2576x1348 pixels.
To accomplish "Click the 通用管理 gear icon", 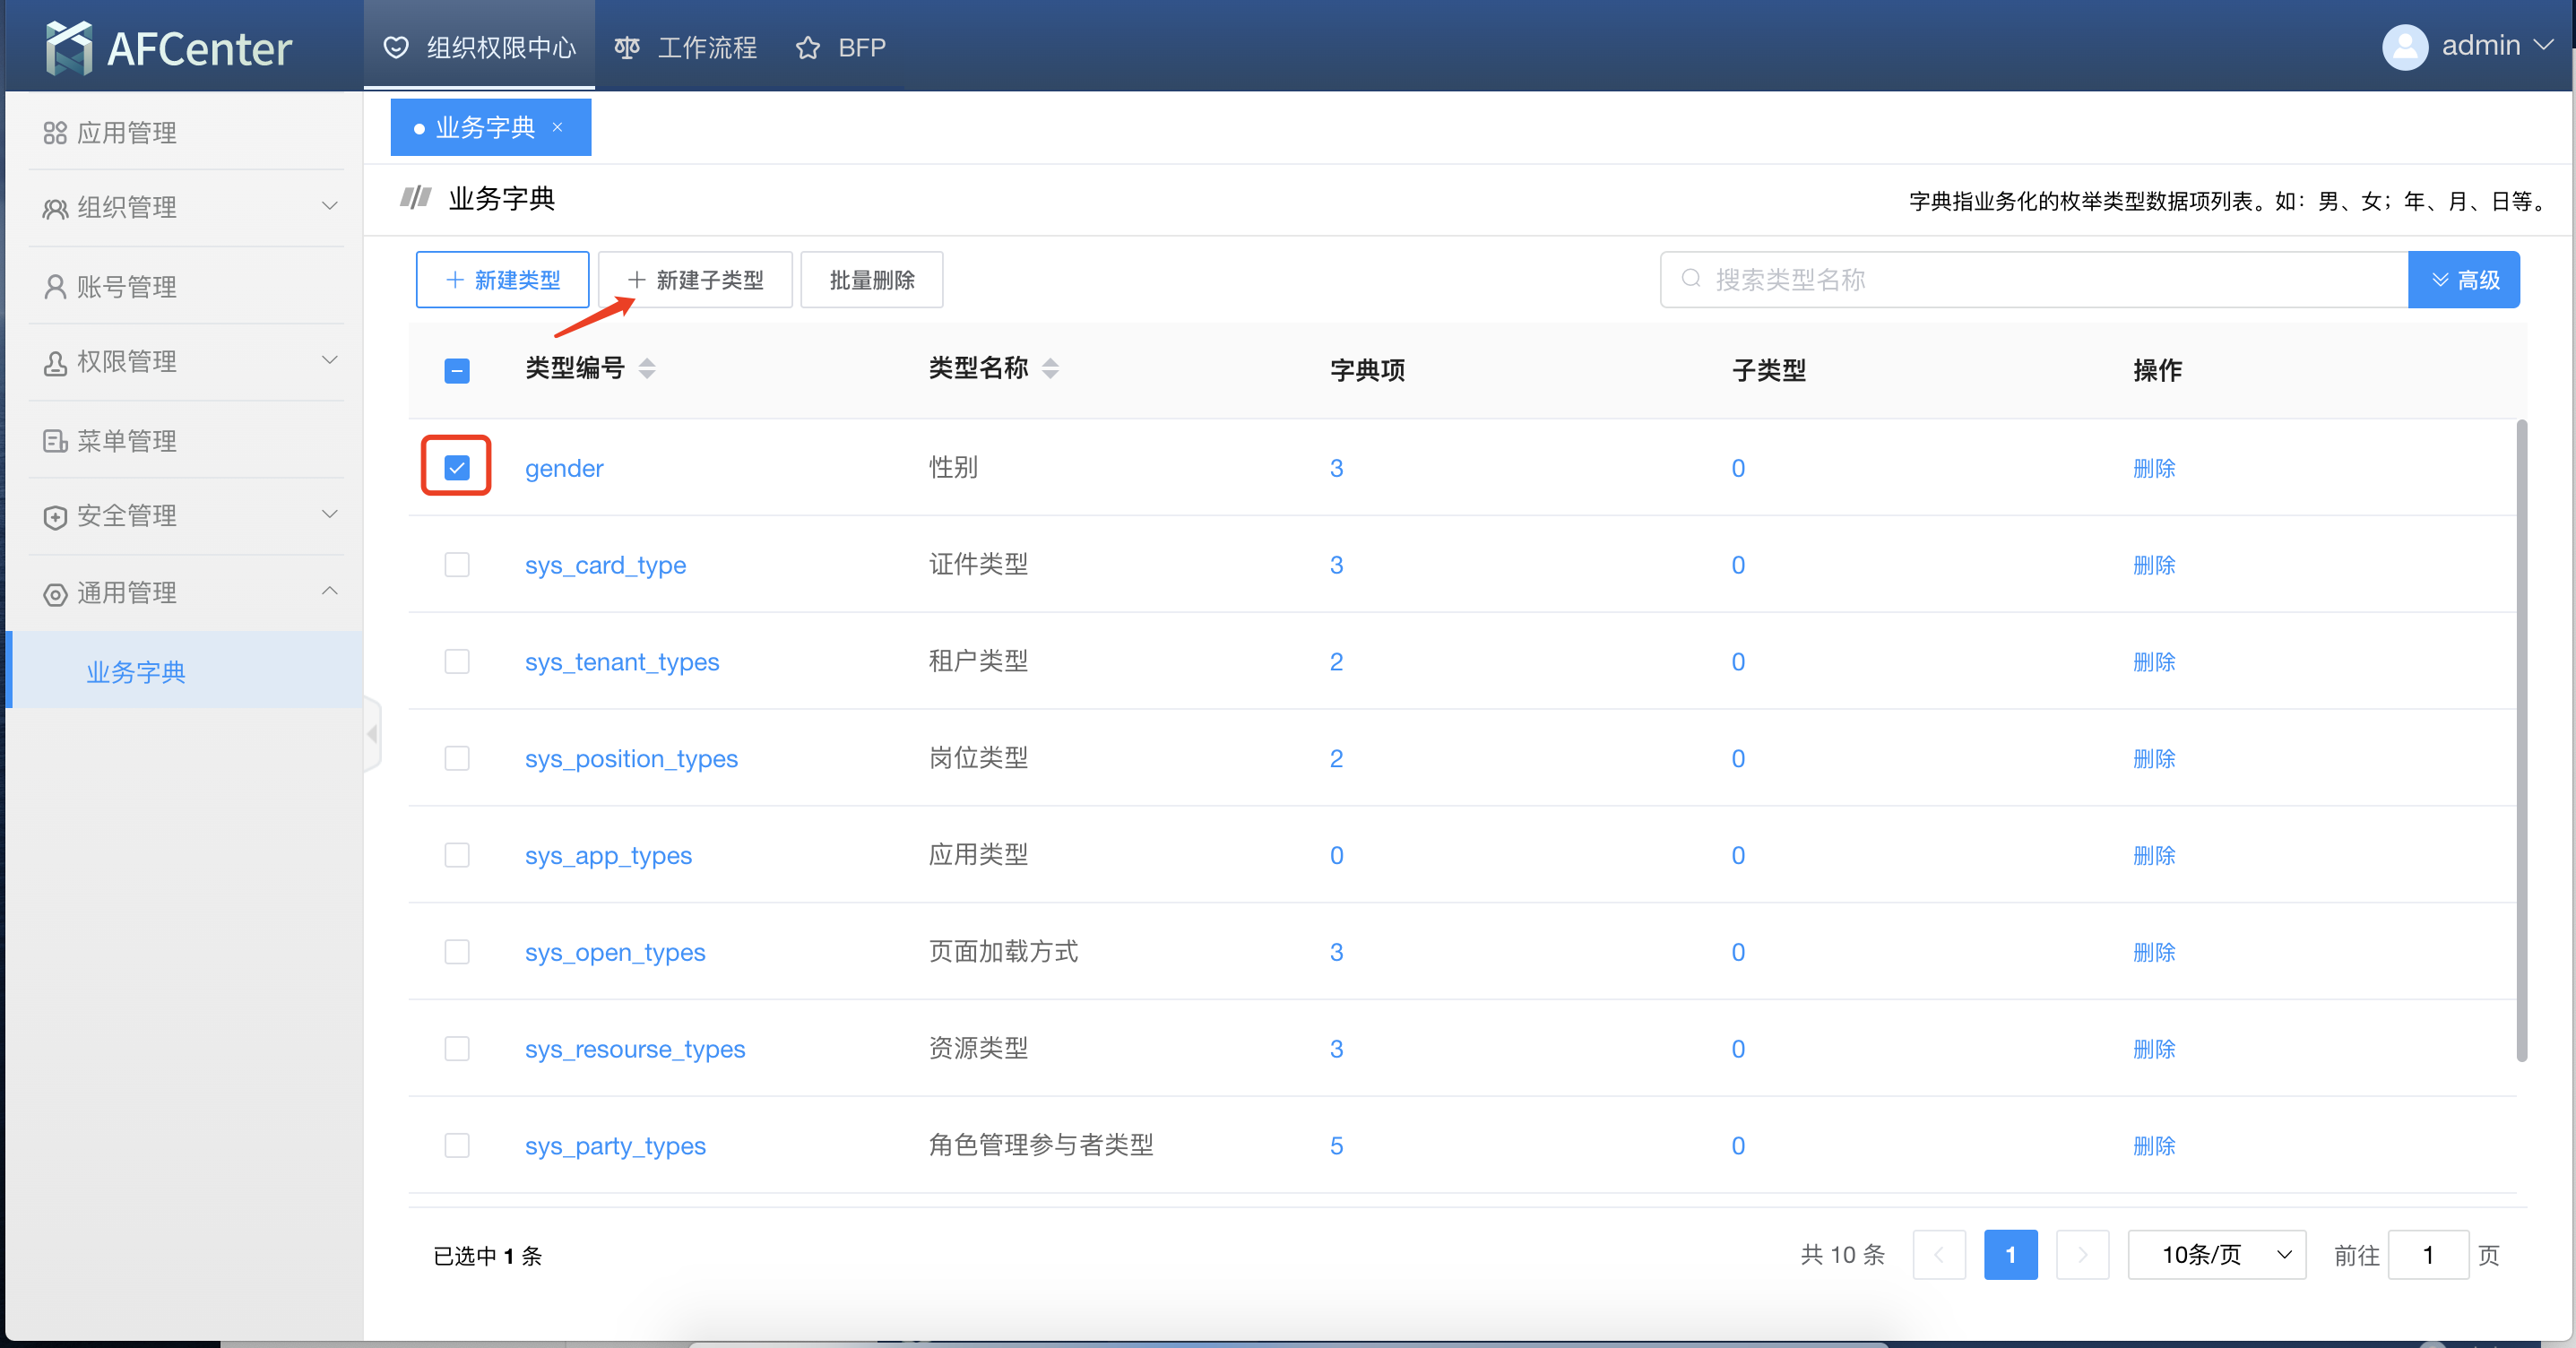I will (55, 594).
